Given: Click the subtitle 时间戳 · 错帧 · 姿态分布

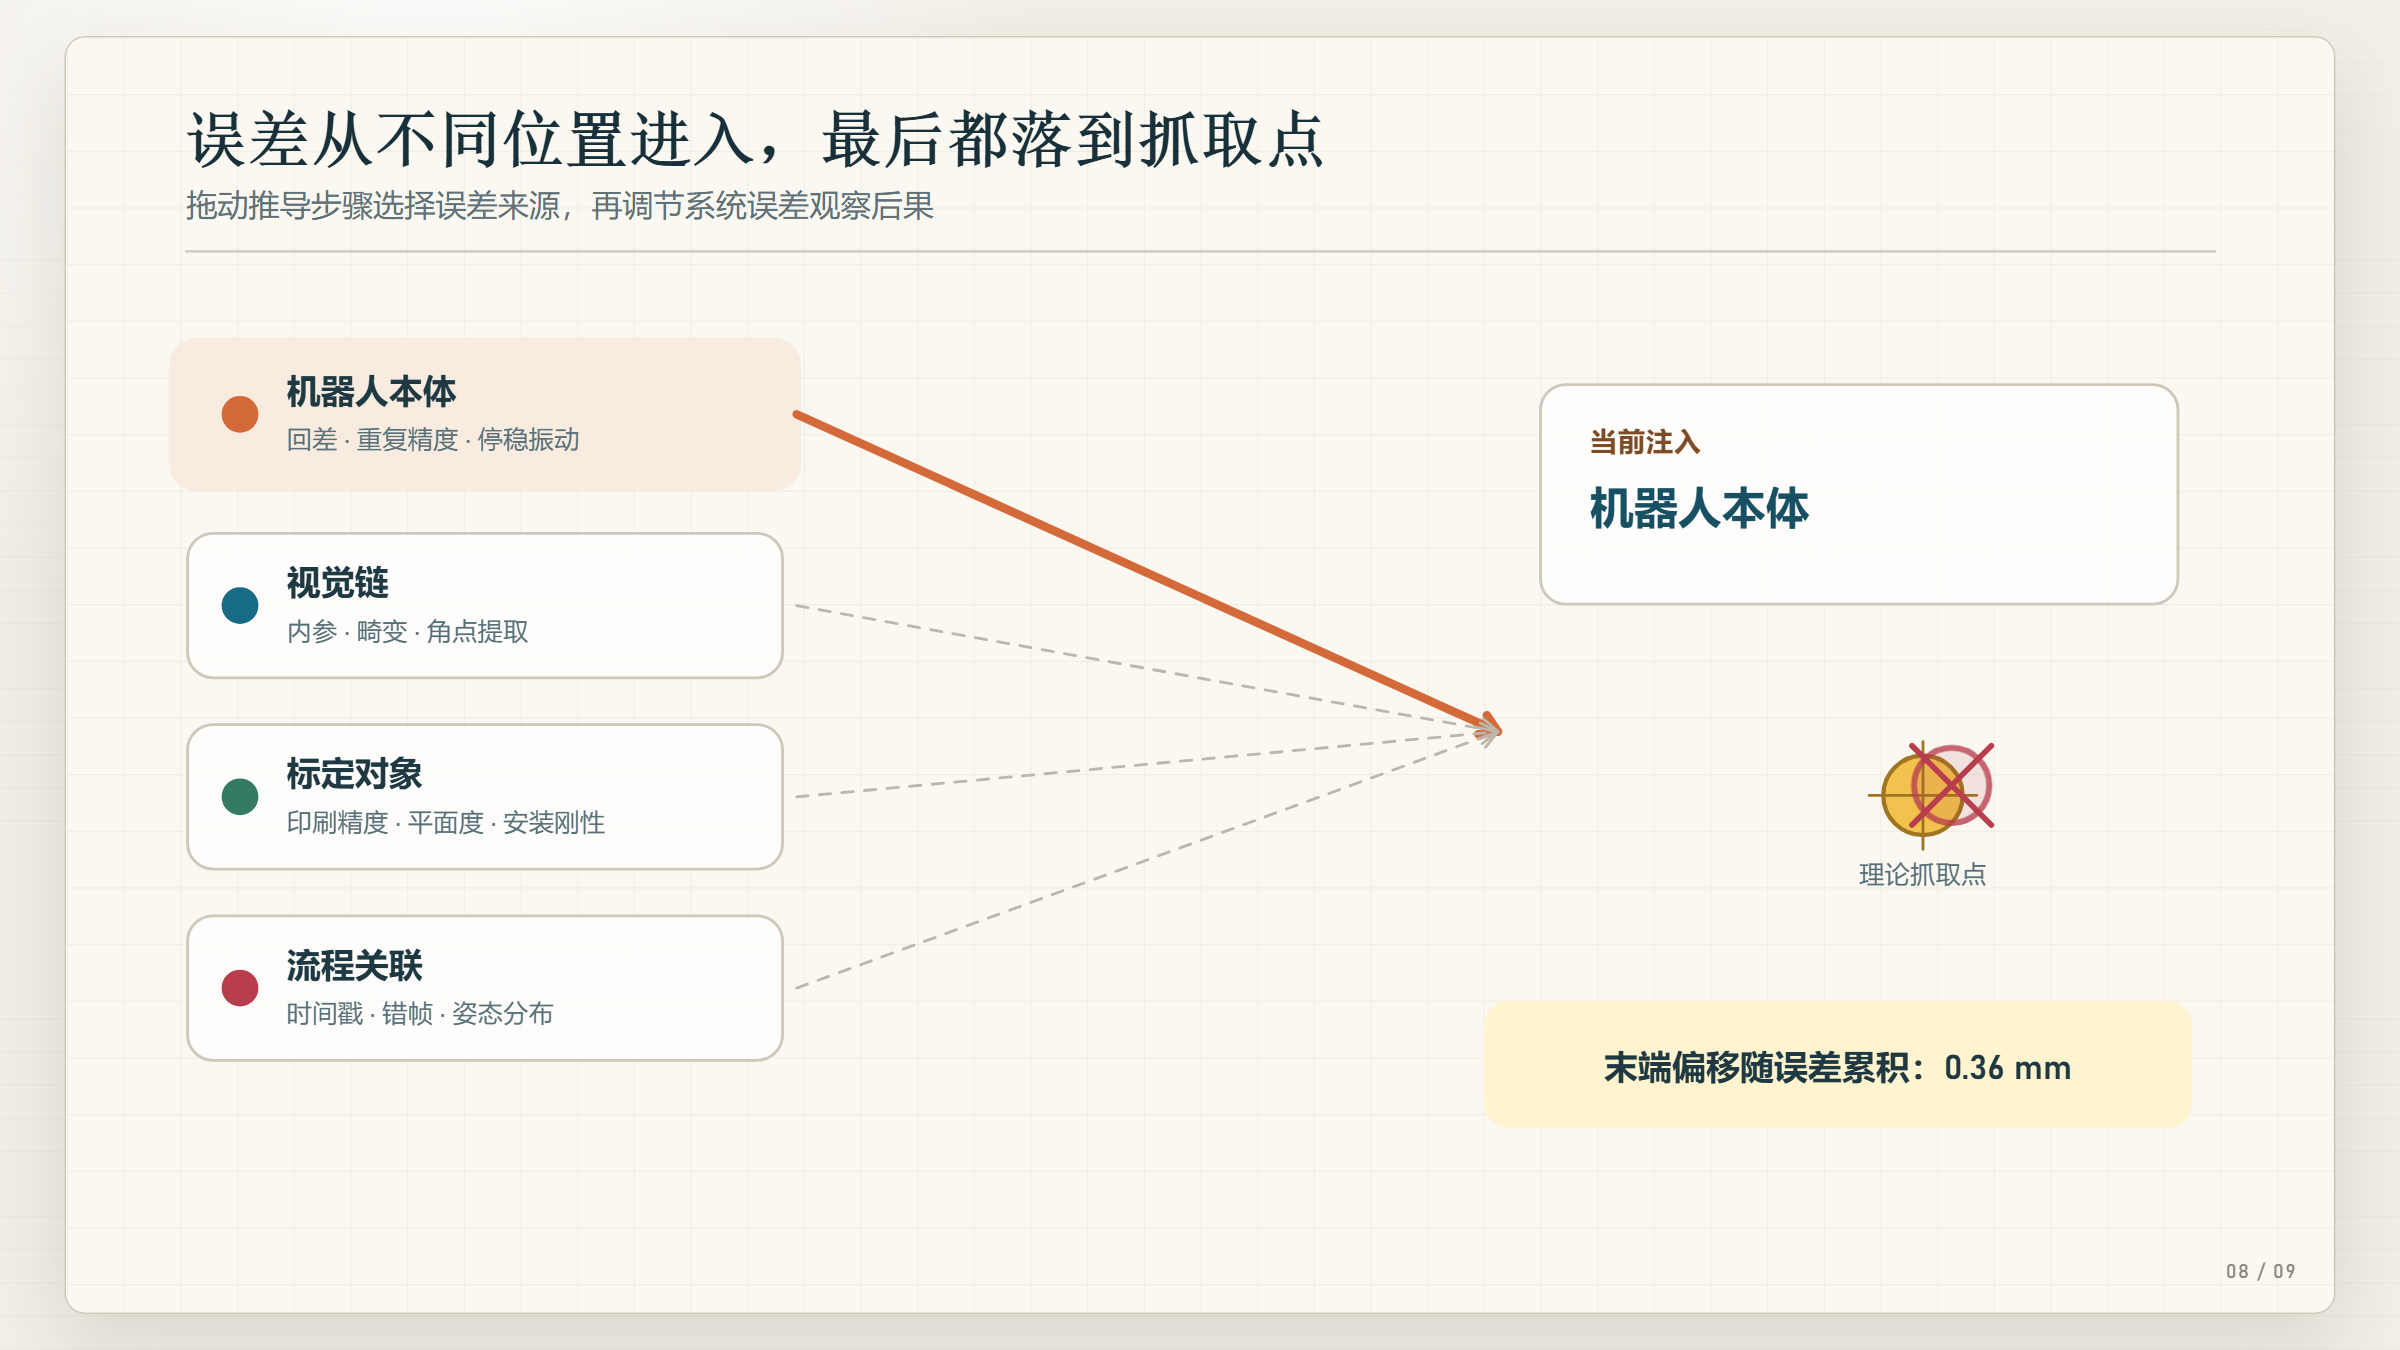Looking at the screenshot, I should pos(420,1014).
